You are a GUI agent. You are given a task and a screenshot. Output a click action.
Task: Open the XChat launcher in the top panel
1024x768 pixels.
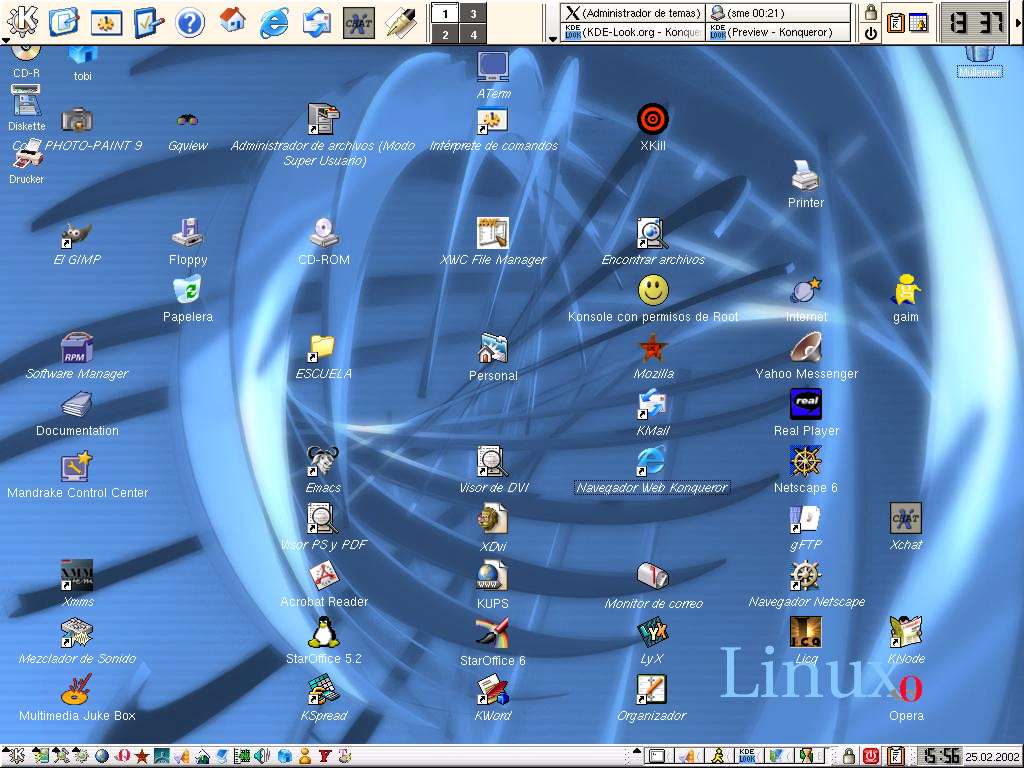359,23
